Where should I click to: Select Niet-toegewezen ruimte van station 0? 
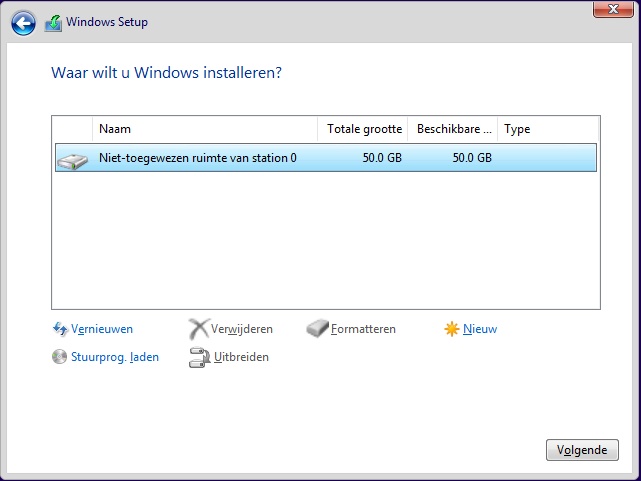tap(198, 158)
